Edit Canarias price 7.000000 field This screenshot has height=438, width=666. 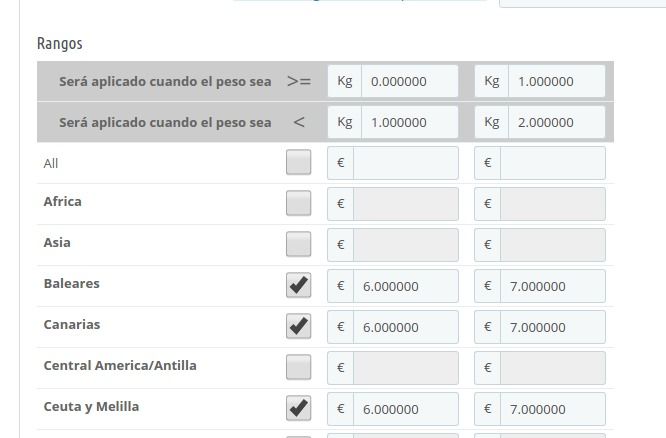tap(553, 327)
